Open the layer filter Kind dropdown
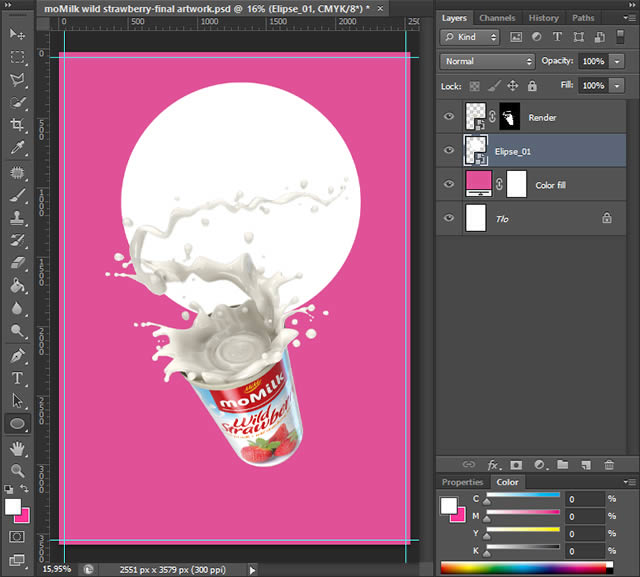 pos(470,37)
